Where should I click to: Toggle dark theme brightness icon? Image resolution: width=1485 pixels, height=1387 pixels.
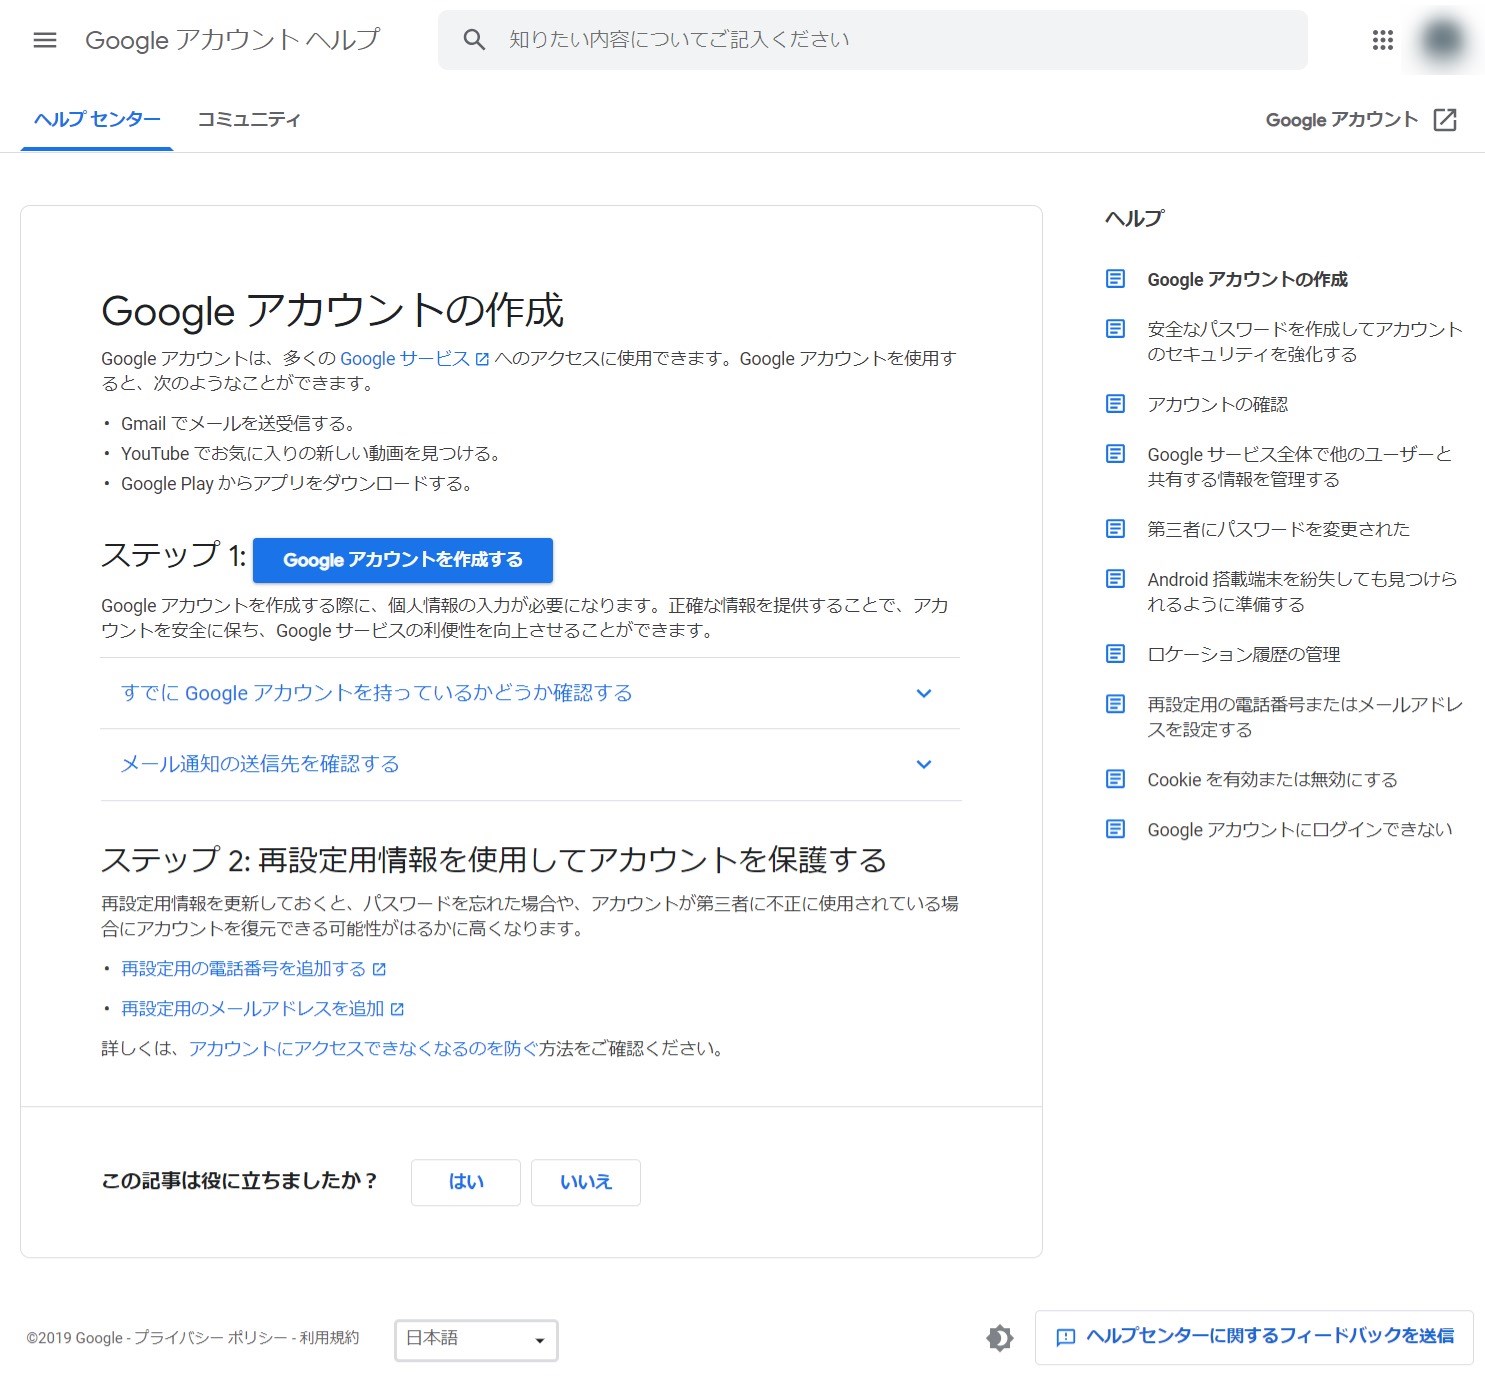[x=1000, y=1338]
